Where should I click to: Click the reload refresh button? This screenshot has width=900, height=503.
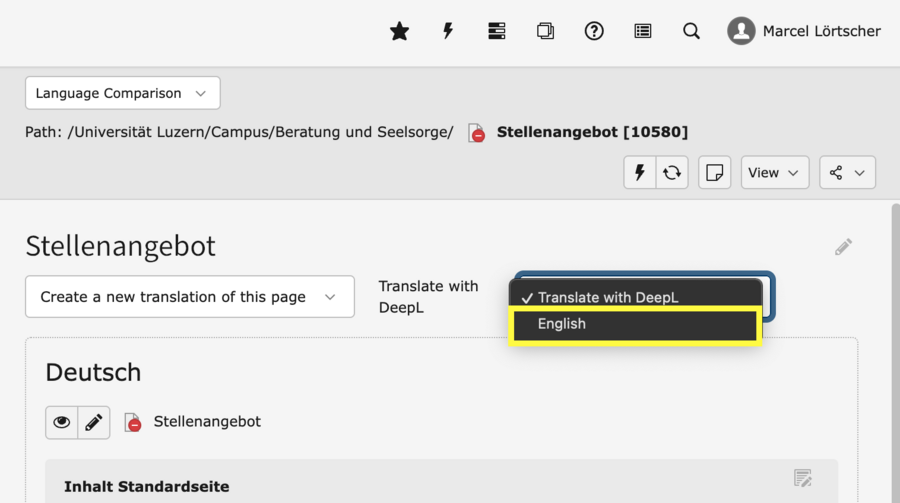coord(672,172)
